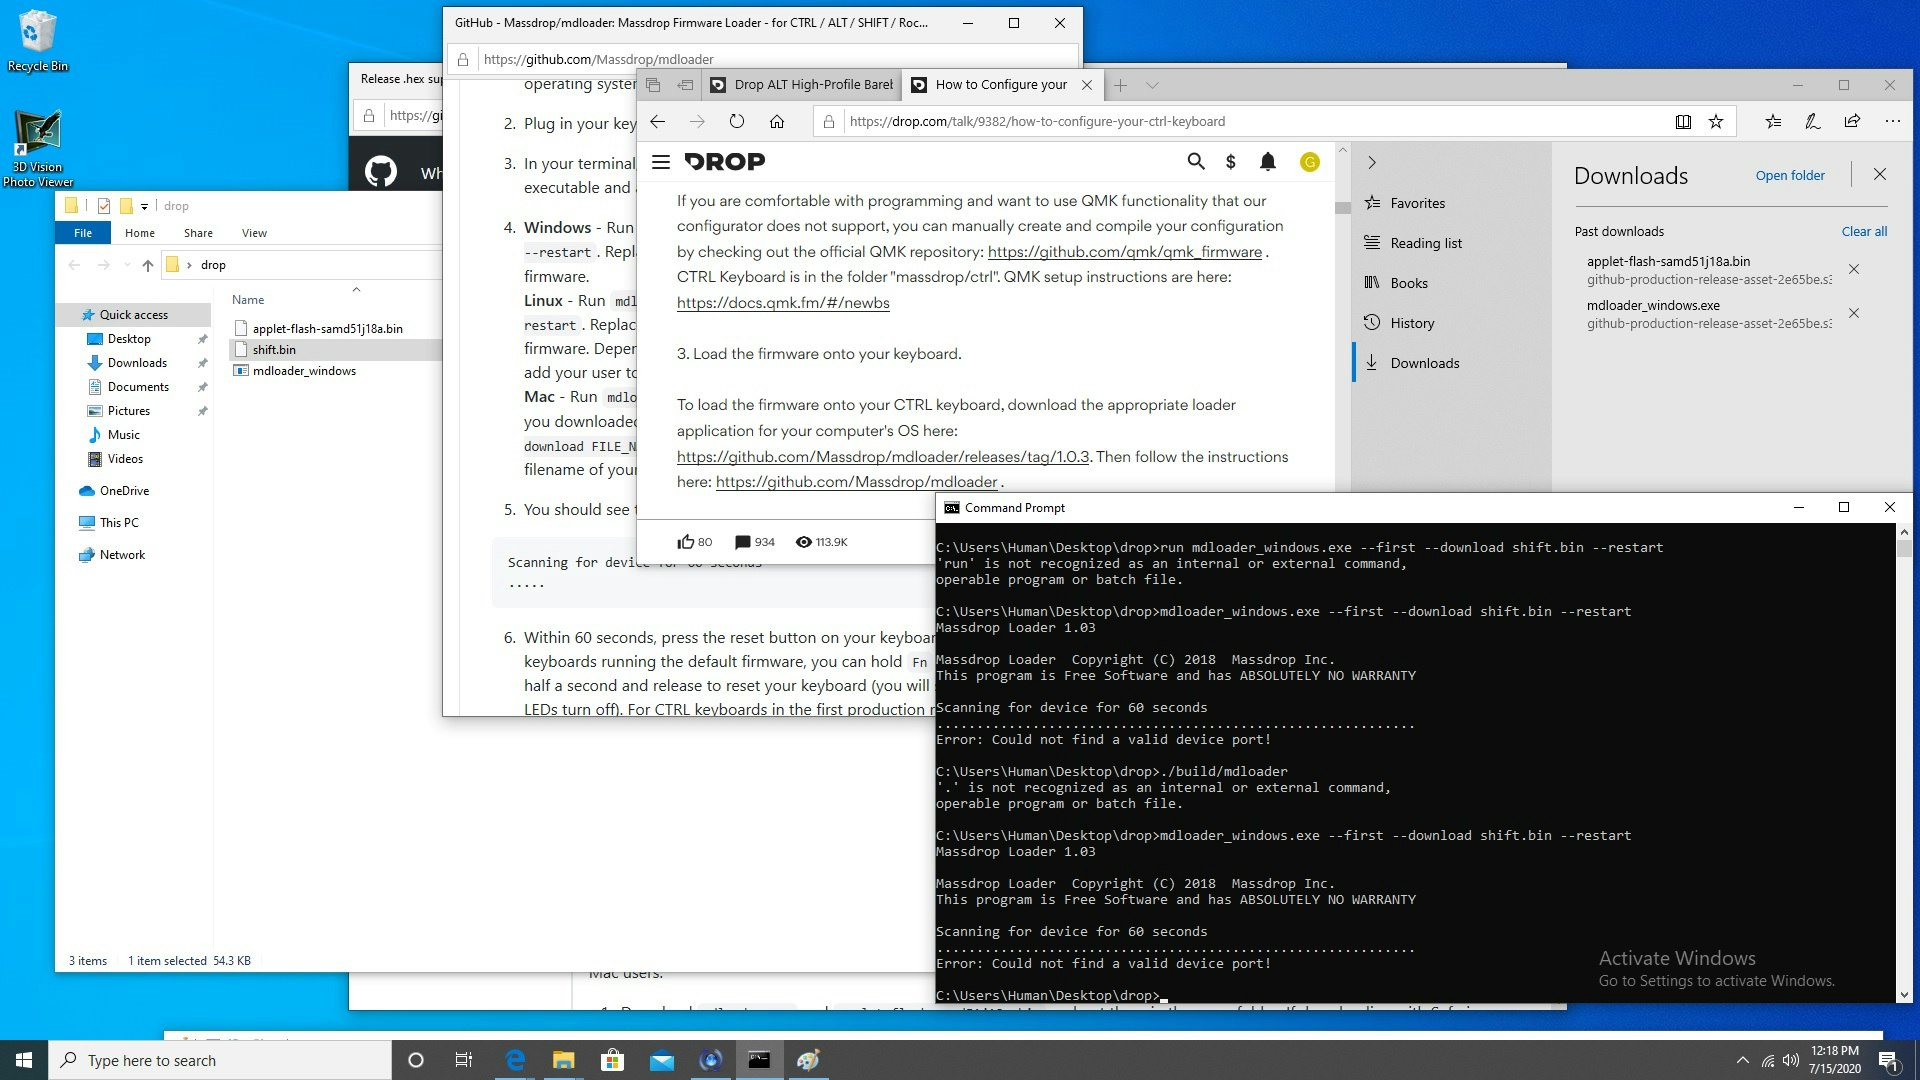Collapse the Edge hub pane chevron
The image size is (1920, 1080).
click(x=1372, y=162)
